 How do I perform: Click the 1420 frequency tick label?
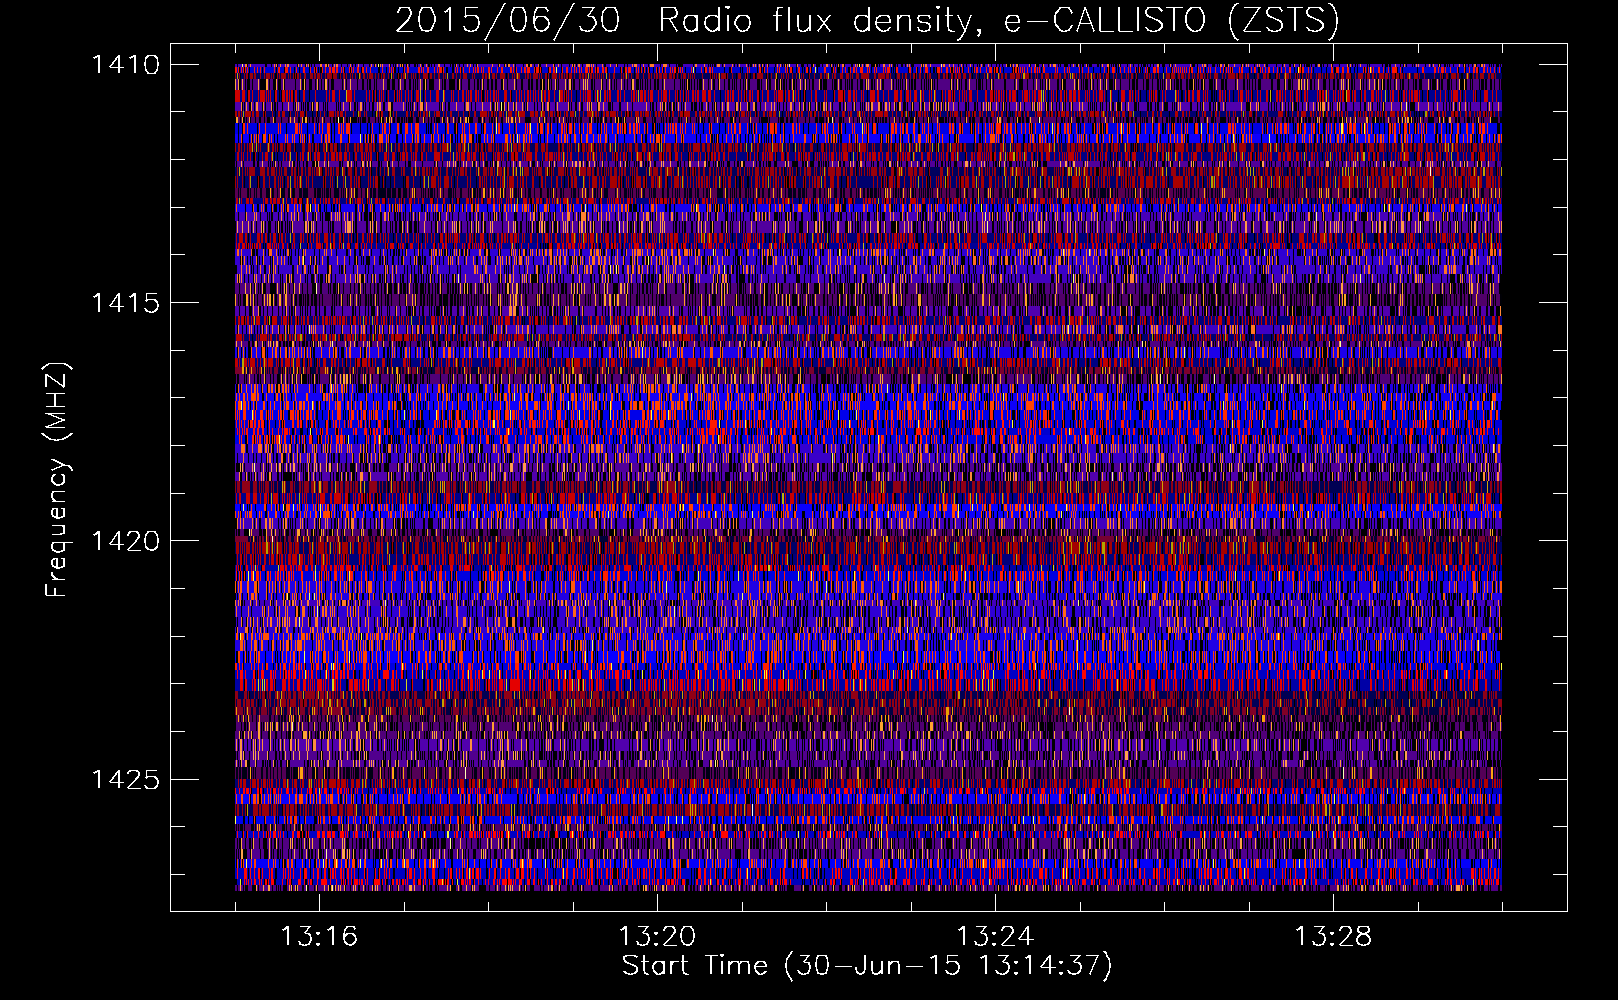125,541
